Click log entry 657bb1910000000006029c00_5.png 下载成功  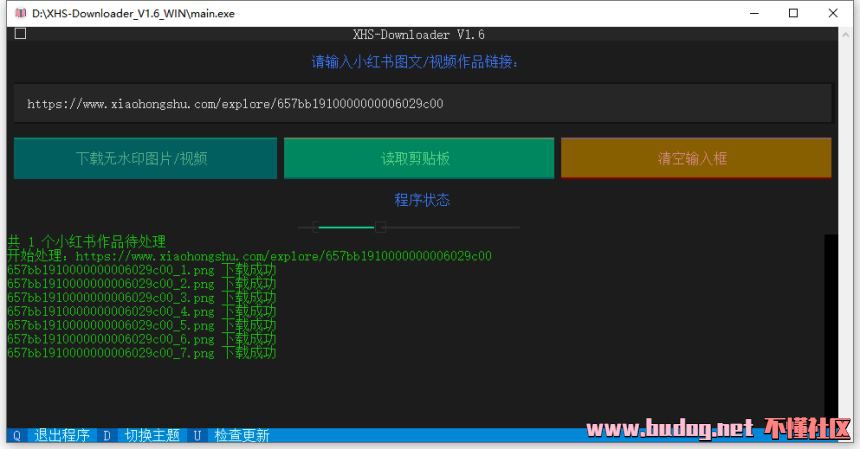click(x=142, y=325)
